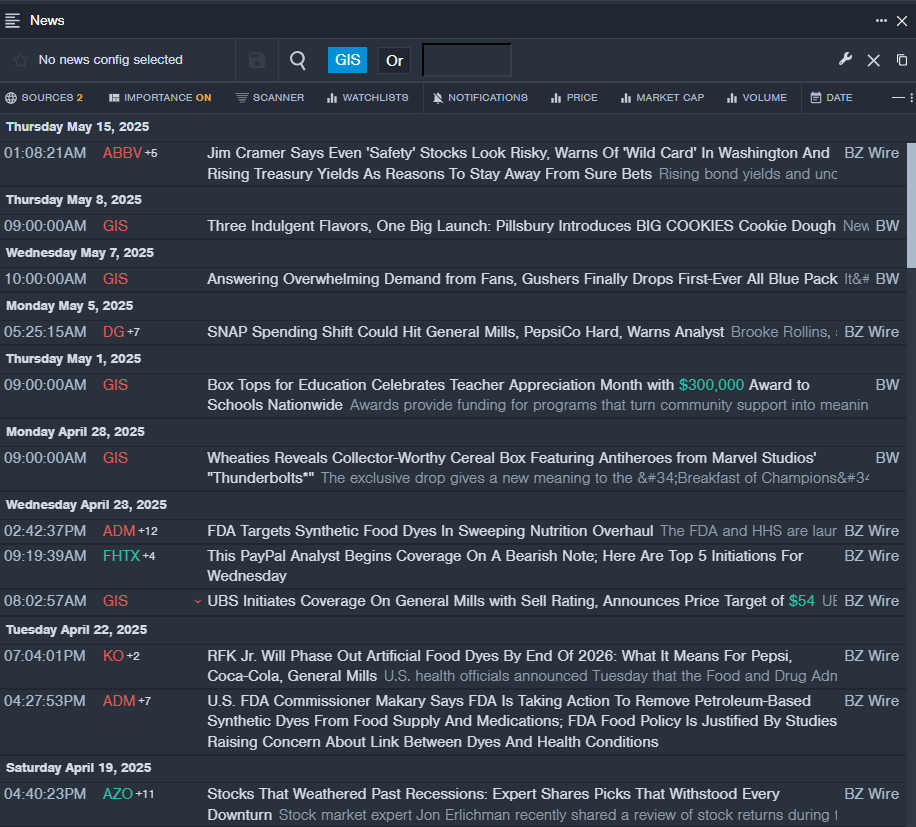
Task: Expand the +2 tickers beside KO
Action: [133, 656]
